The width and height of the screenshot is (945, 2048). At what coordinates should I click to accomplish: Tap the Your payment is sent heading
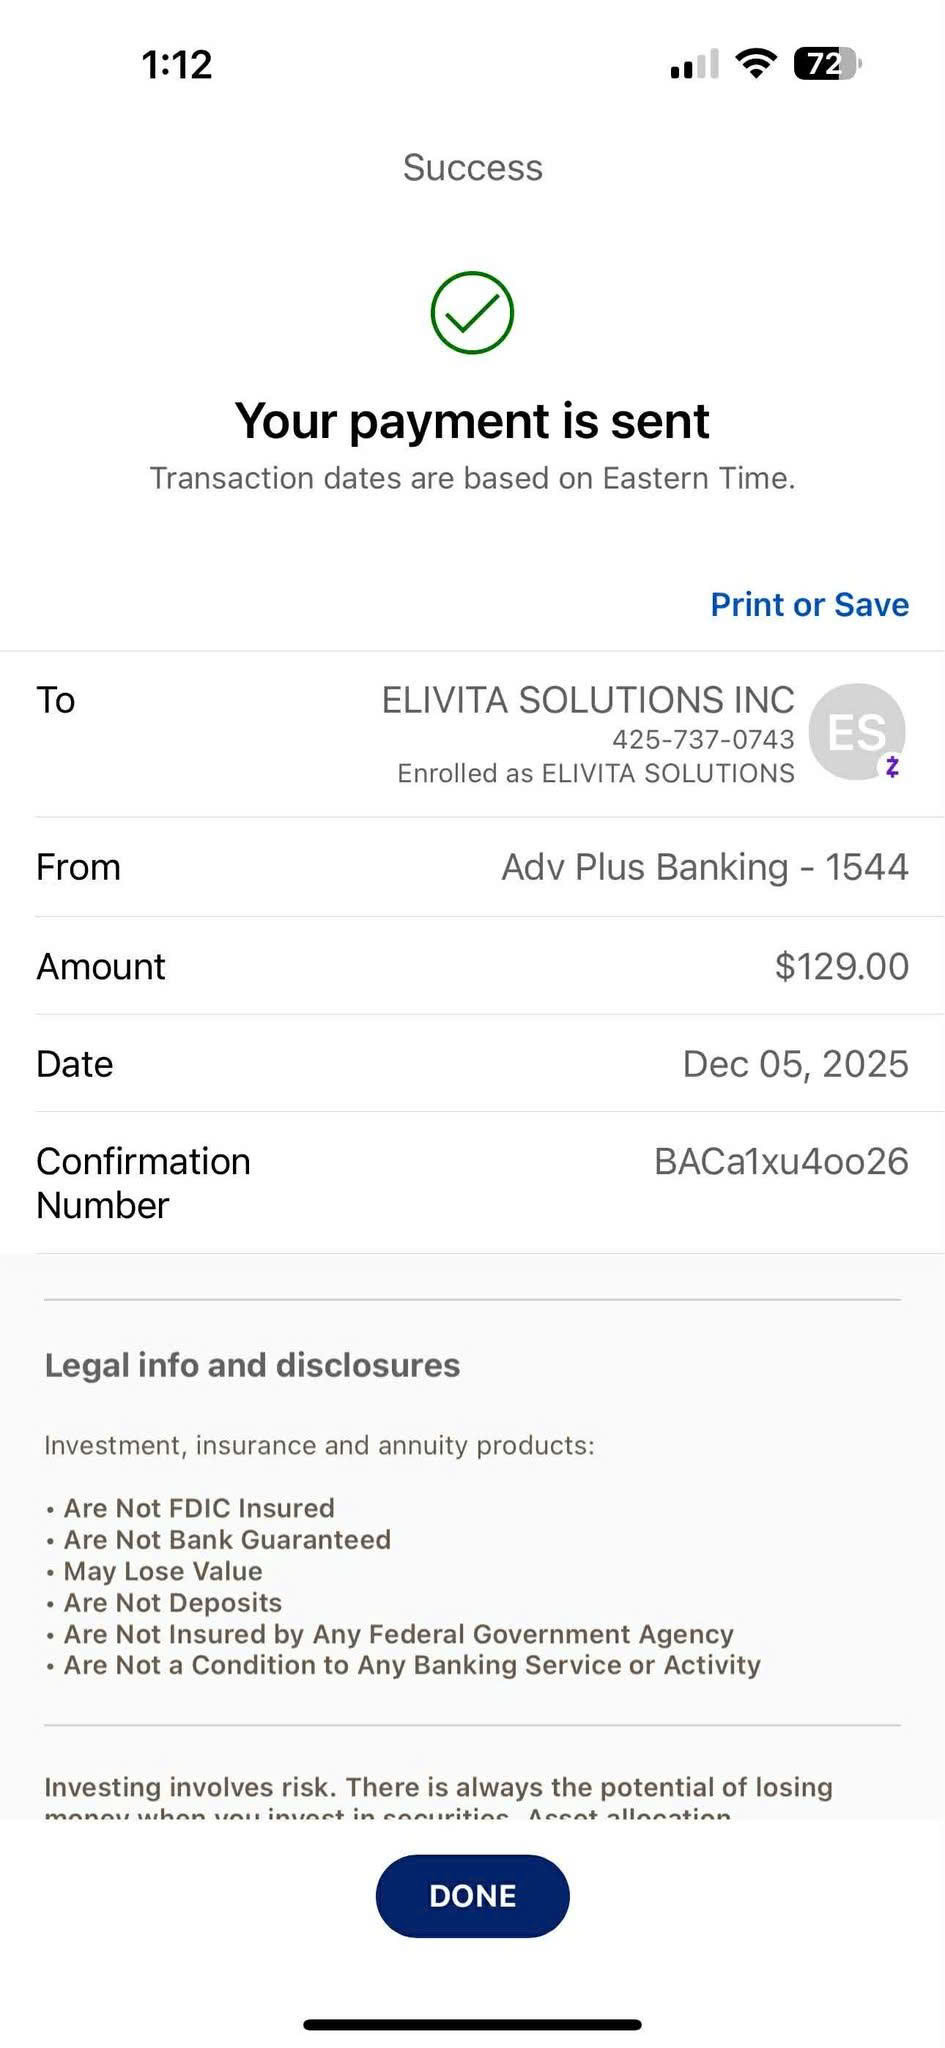tap(472, 421)
